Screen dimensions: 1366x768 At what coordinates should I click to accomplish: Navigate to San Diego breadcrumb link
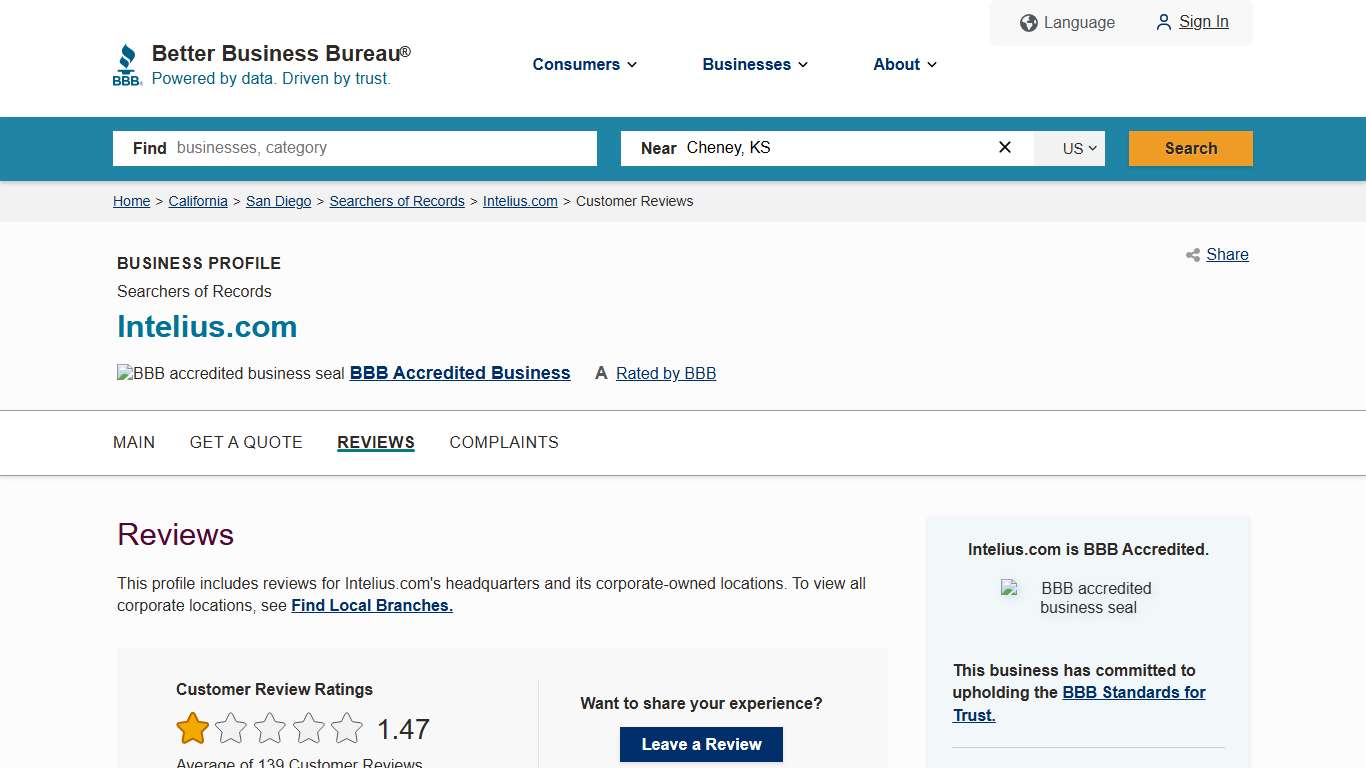pyautogui.click(x=278, y=201)
